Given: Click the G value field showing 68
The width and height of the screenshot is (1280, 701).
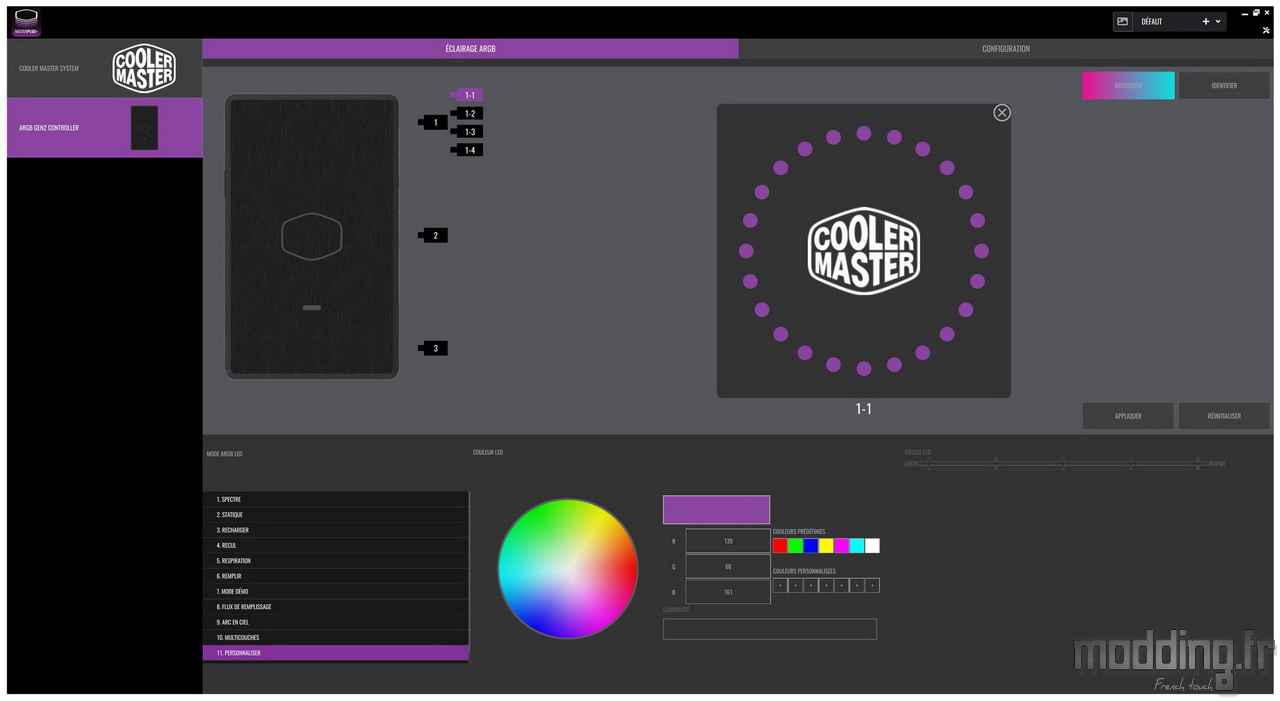Looking at the screenshot, I should pyautogui.click(x=728, y=567).
